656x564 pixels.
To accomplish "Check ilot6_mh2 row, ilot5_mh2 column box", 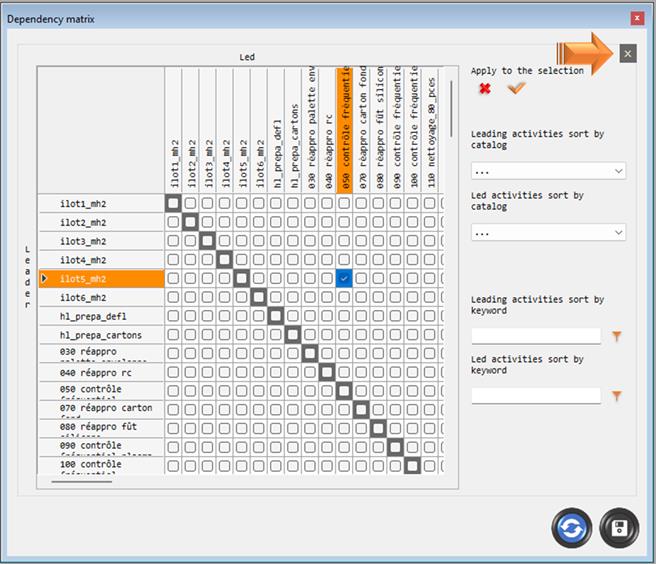I will [x=241, y=297].
